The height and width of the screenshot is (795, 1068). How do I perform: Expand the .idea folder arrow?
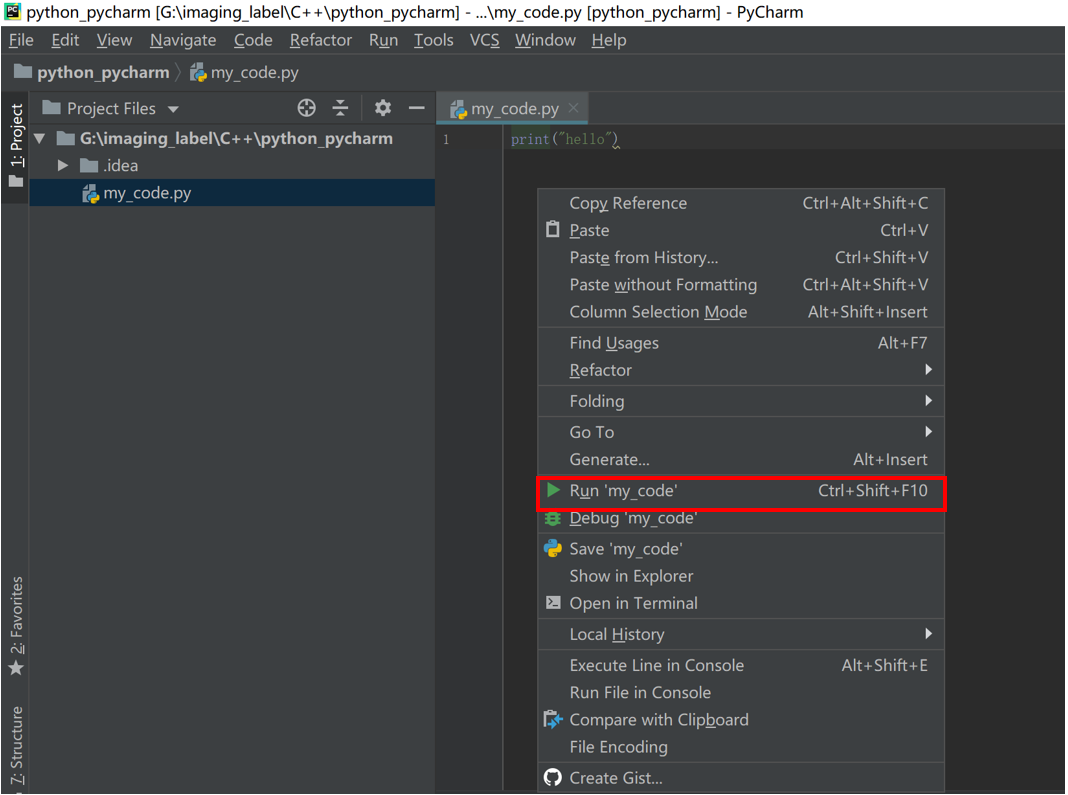[x=63, y=166]
